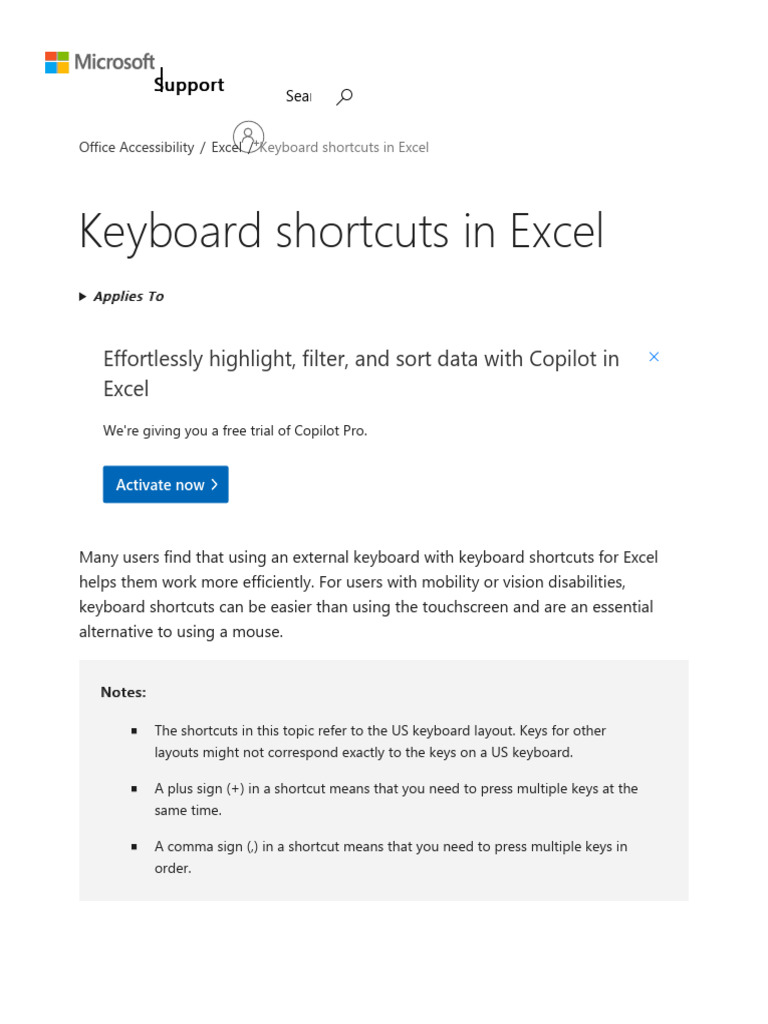Click into the Search input field
The height and width of the screenshot is (1024, 768).
298,96
